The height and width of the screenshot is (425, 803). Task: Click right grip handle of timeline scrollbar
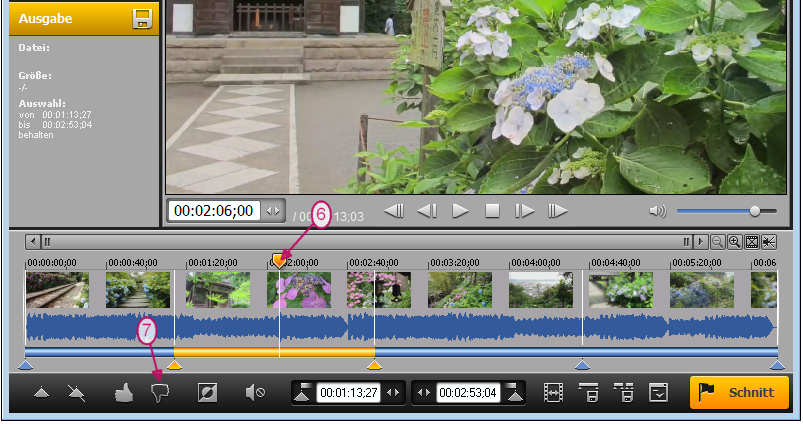coord(686,242)
